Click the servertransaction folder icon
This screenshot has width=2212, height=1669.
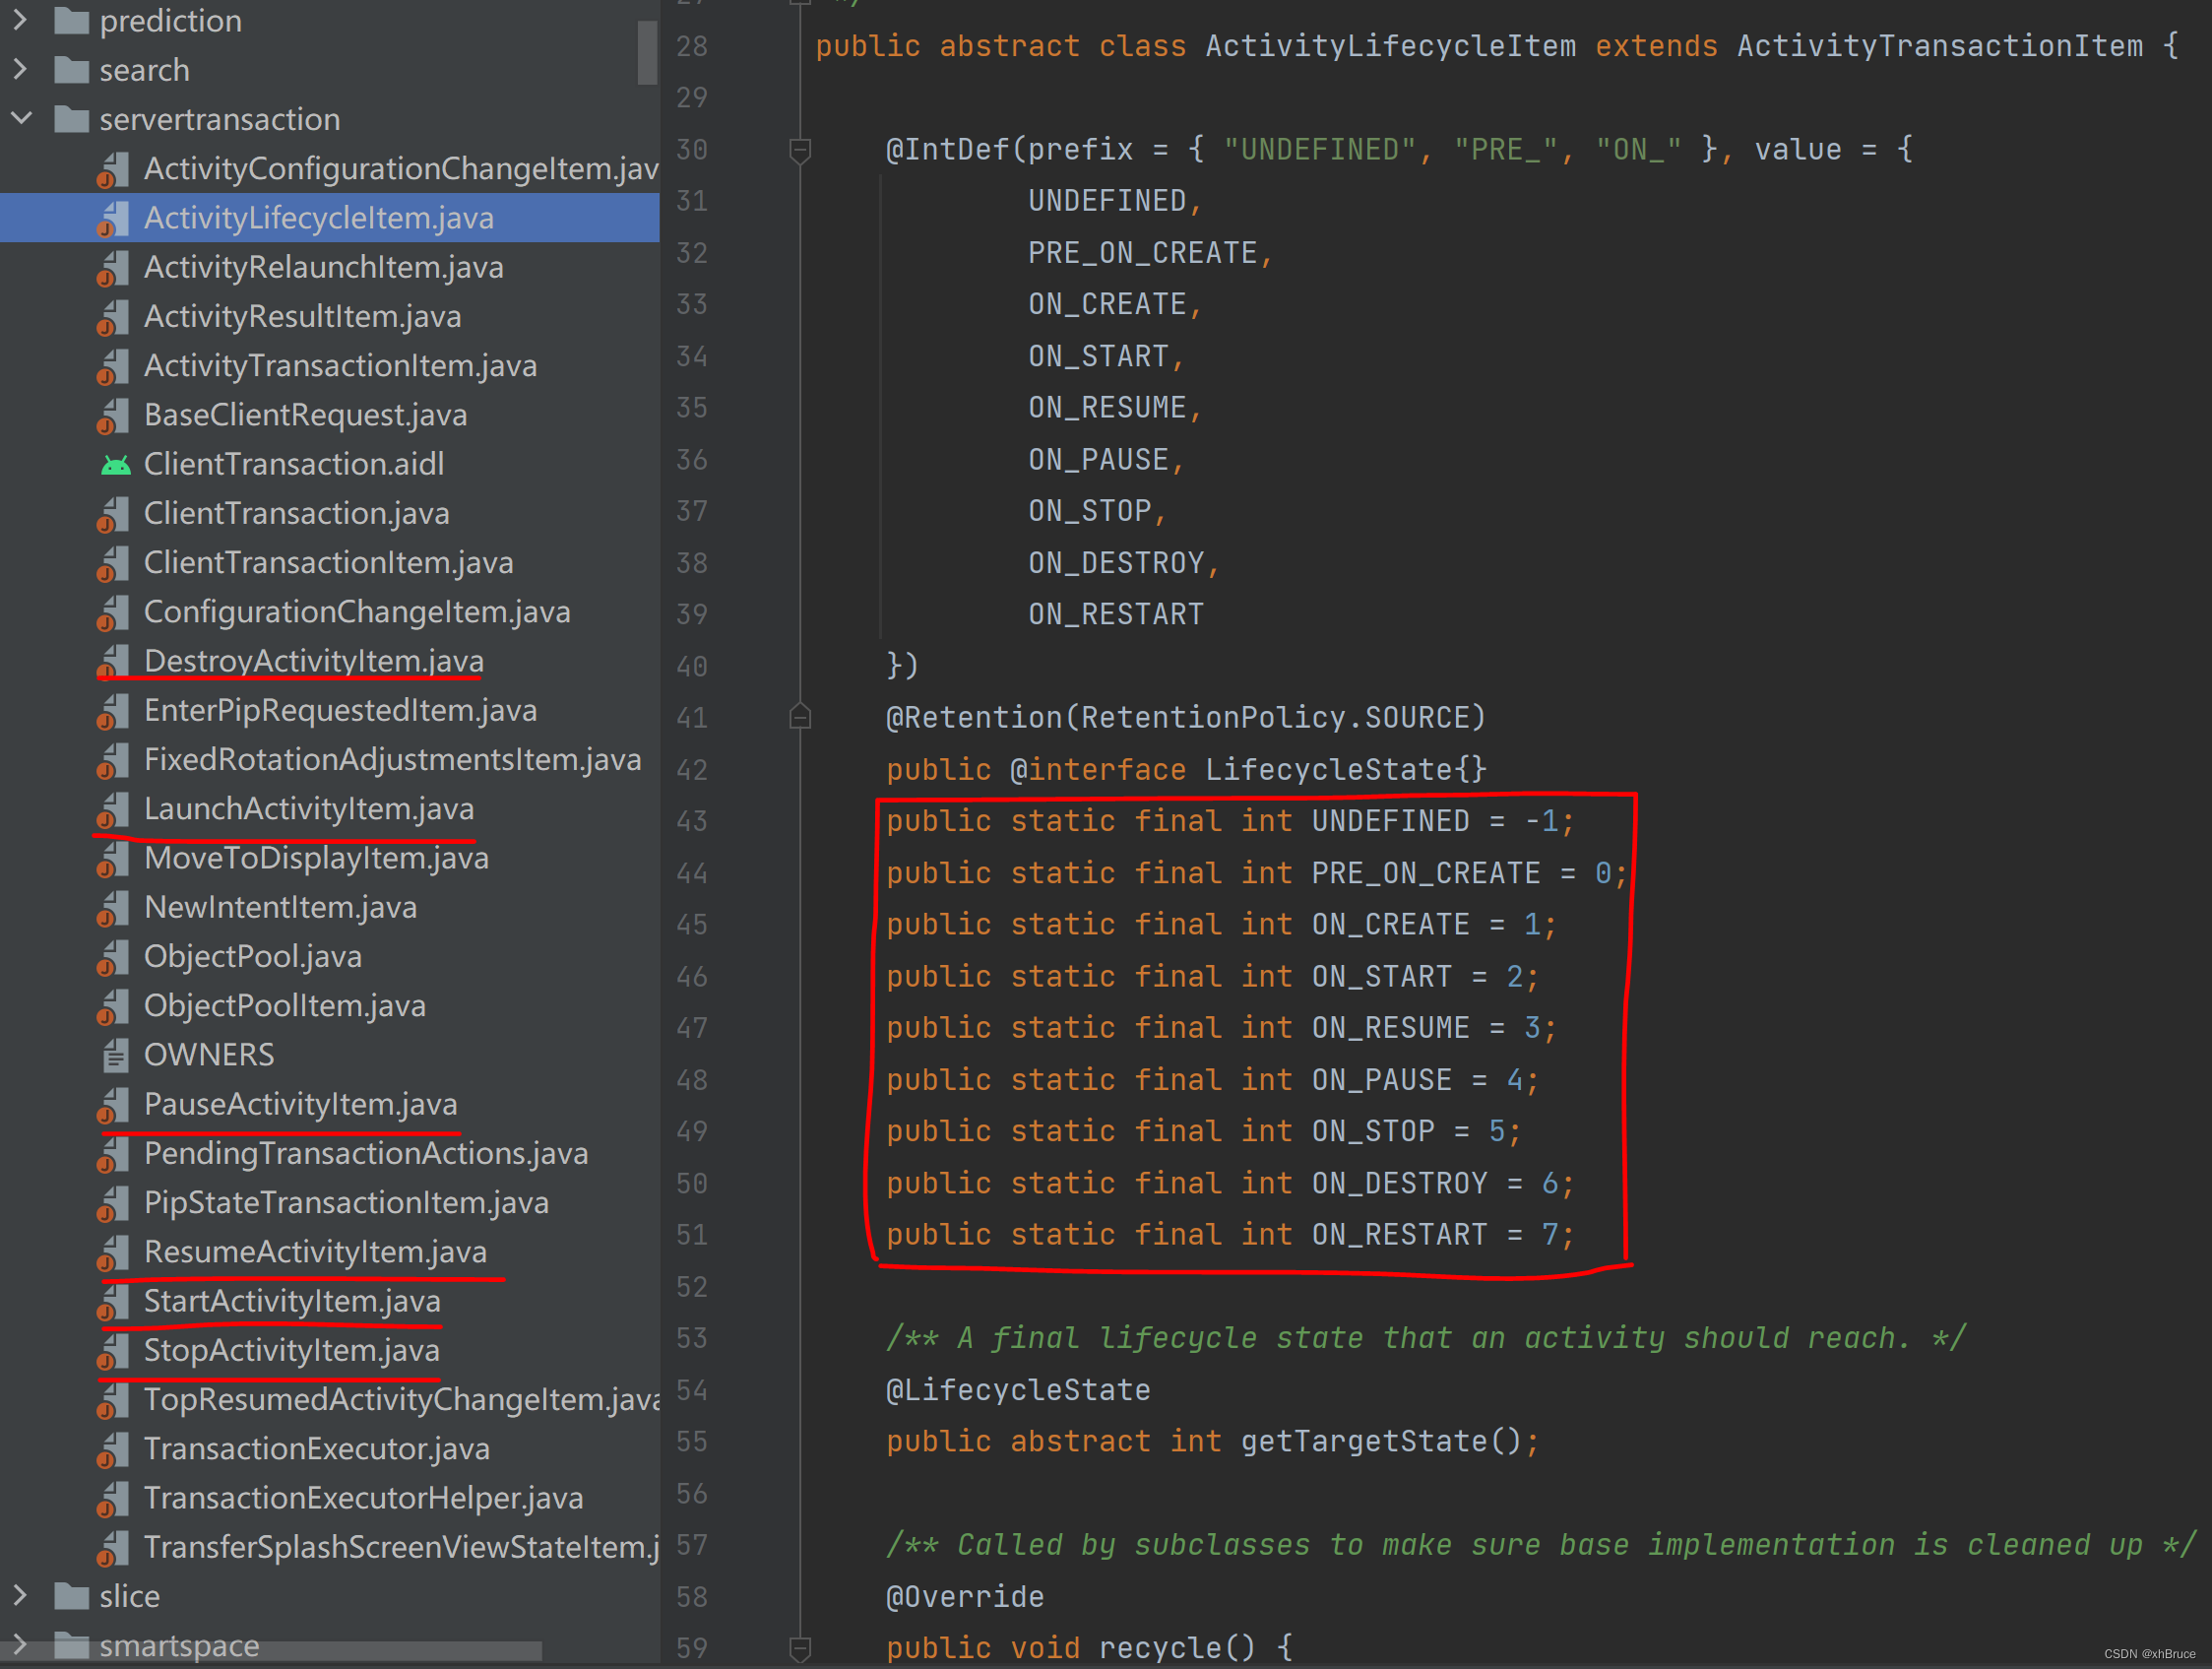tap(71, 120)
